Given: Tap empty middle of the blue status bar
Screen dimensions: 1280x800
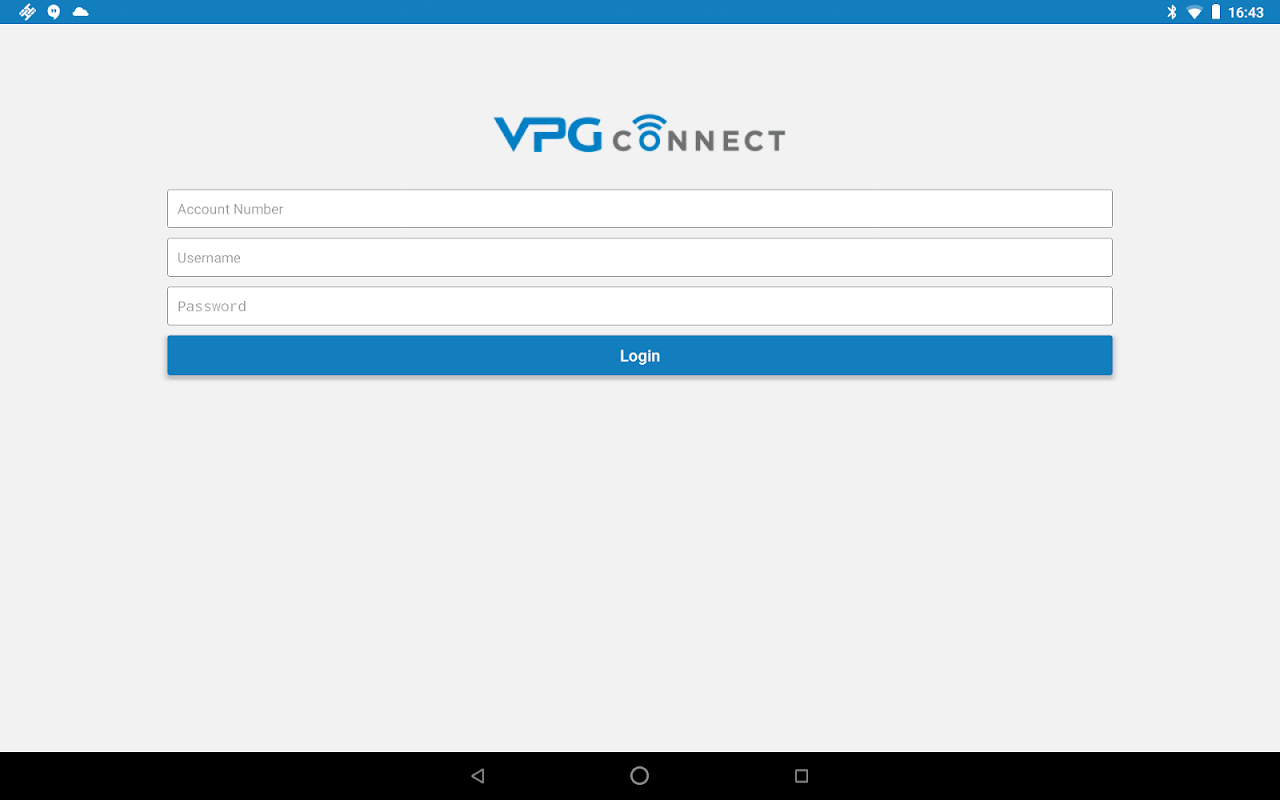Looking at the screenshot, I should pos(640,12).
